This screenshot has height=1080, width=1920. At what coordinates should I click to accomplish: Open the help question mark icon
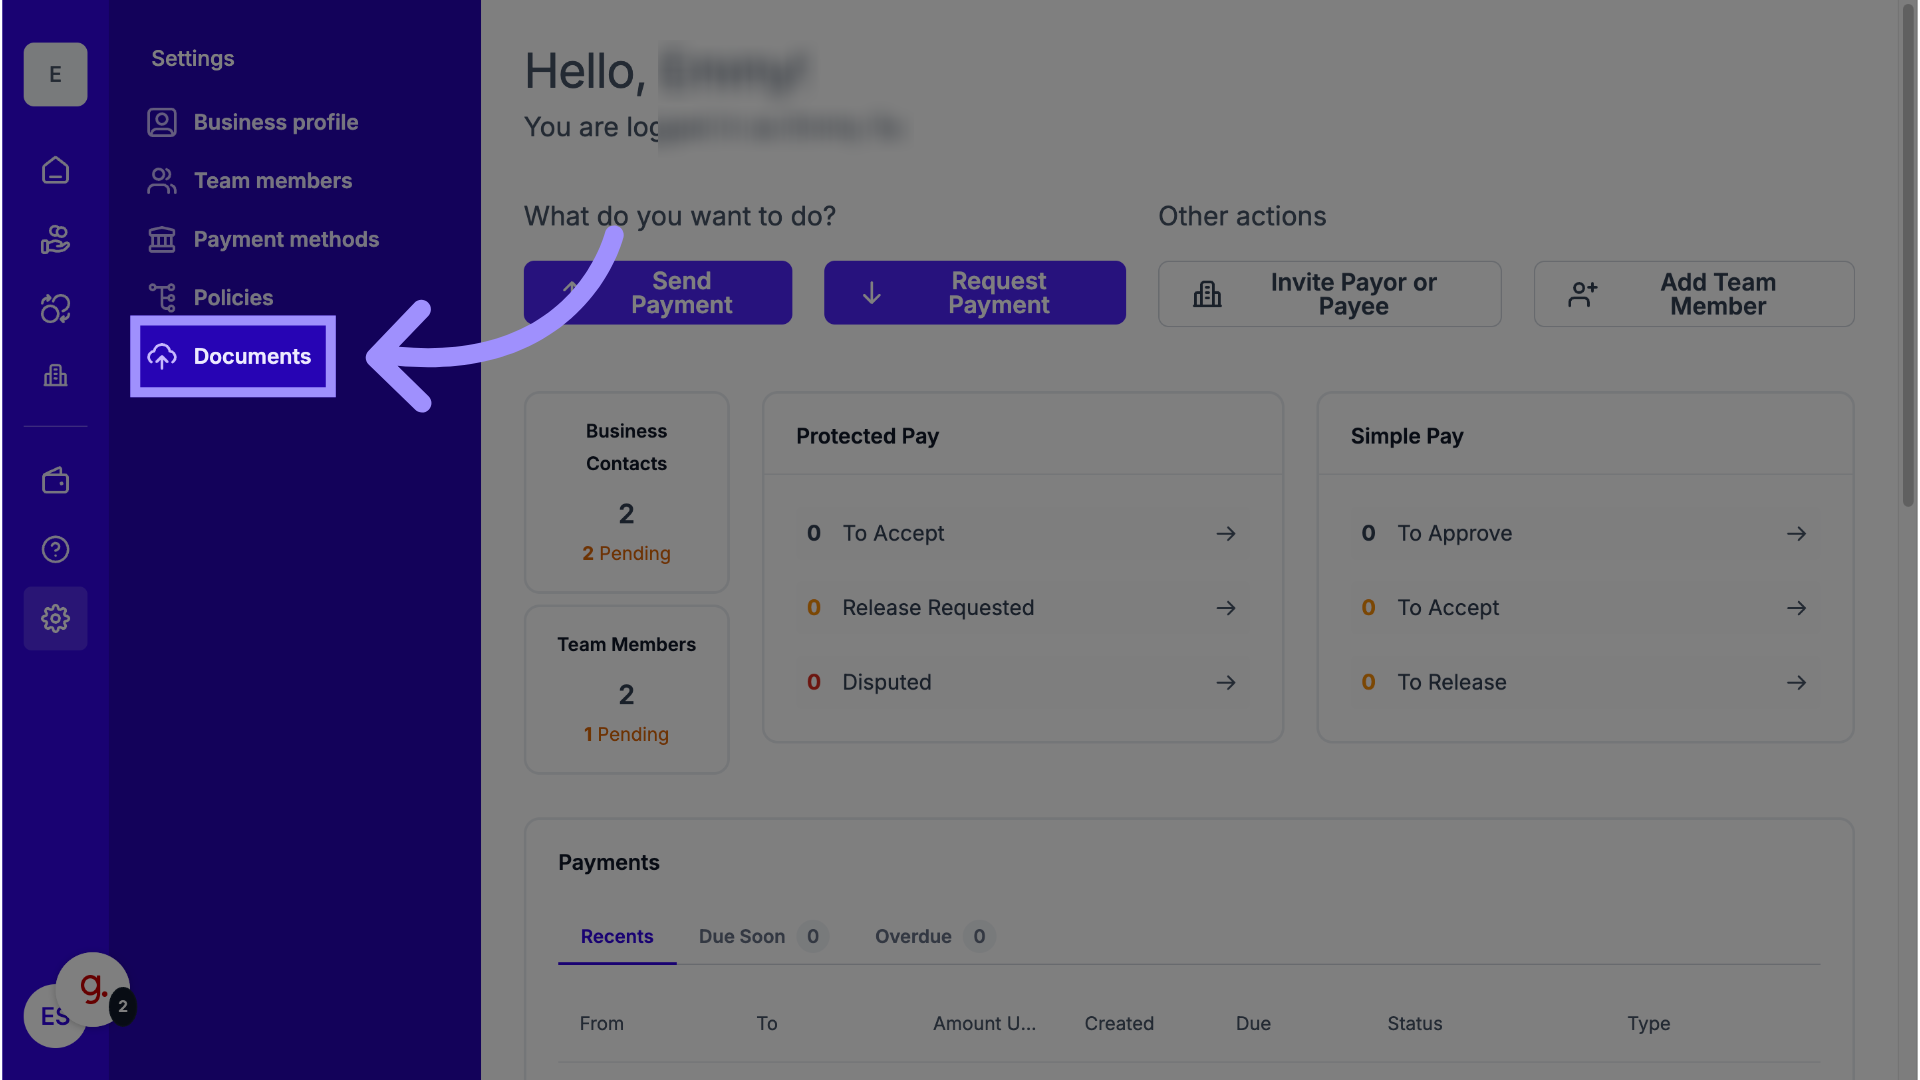pyautogui.click(x=55, y=549)
